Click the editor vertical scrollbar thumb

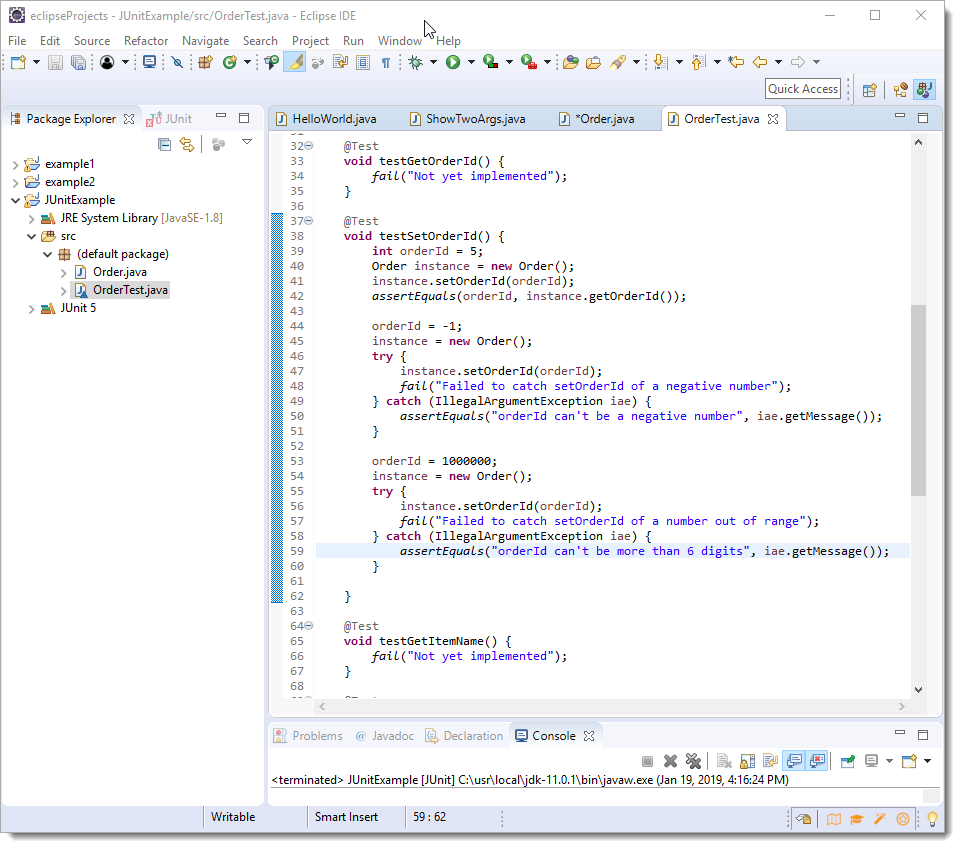click(918, 400)
